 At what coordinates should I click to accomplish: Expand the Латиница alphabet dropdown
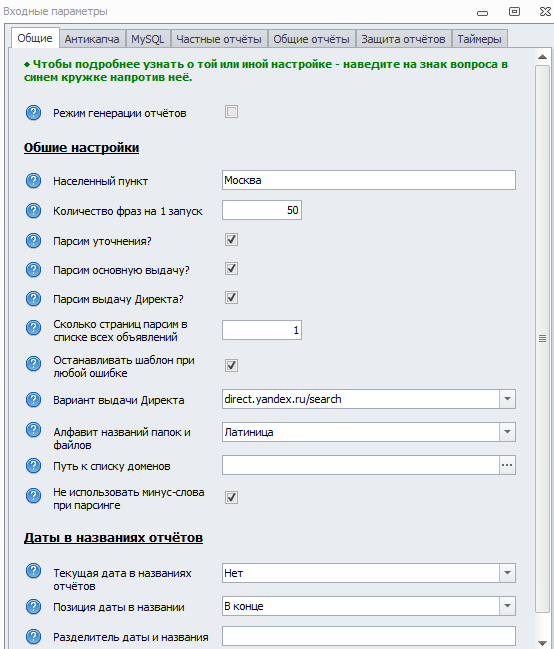tap(507, 432)
